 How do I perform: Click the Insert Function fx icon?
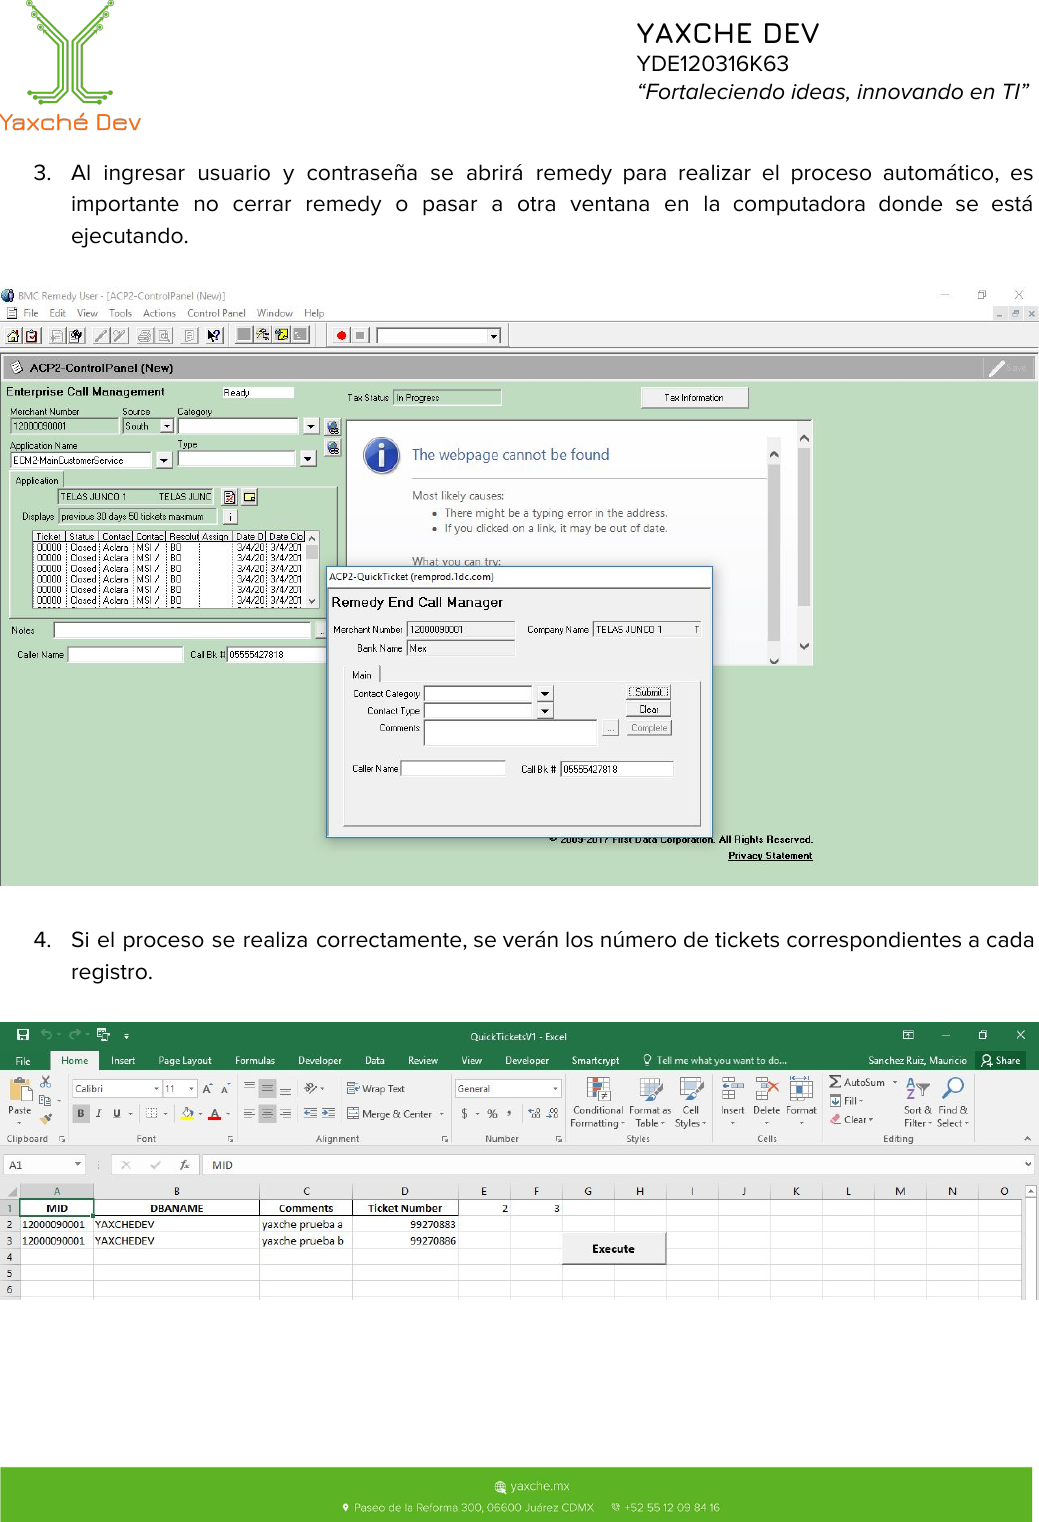point(184,1165)
